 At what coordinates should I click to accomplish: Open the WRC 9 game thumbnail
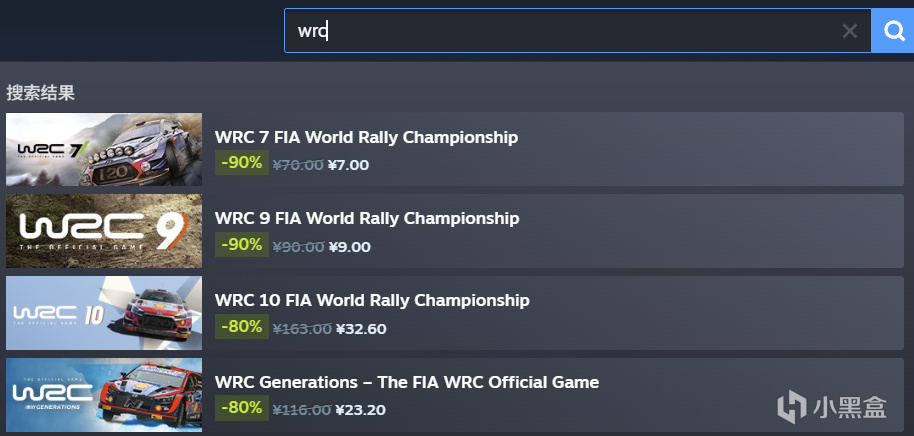[104, 232]
